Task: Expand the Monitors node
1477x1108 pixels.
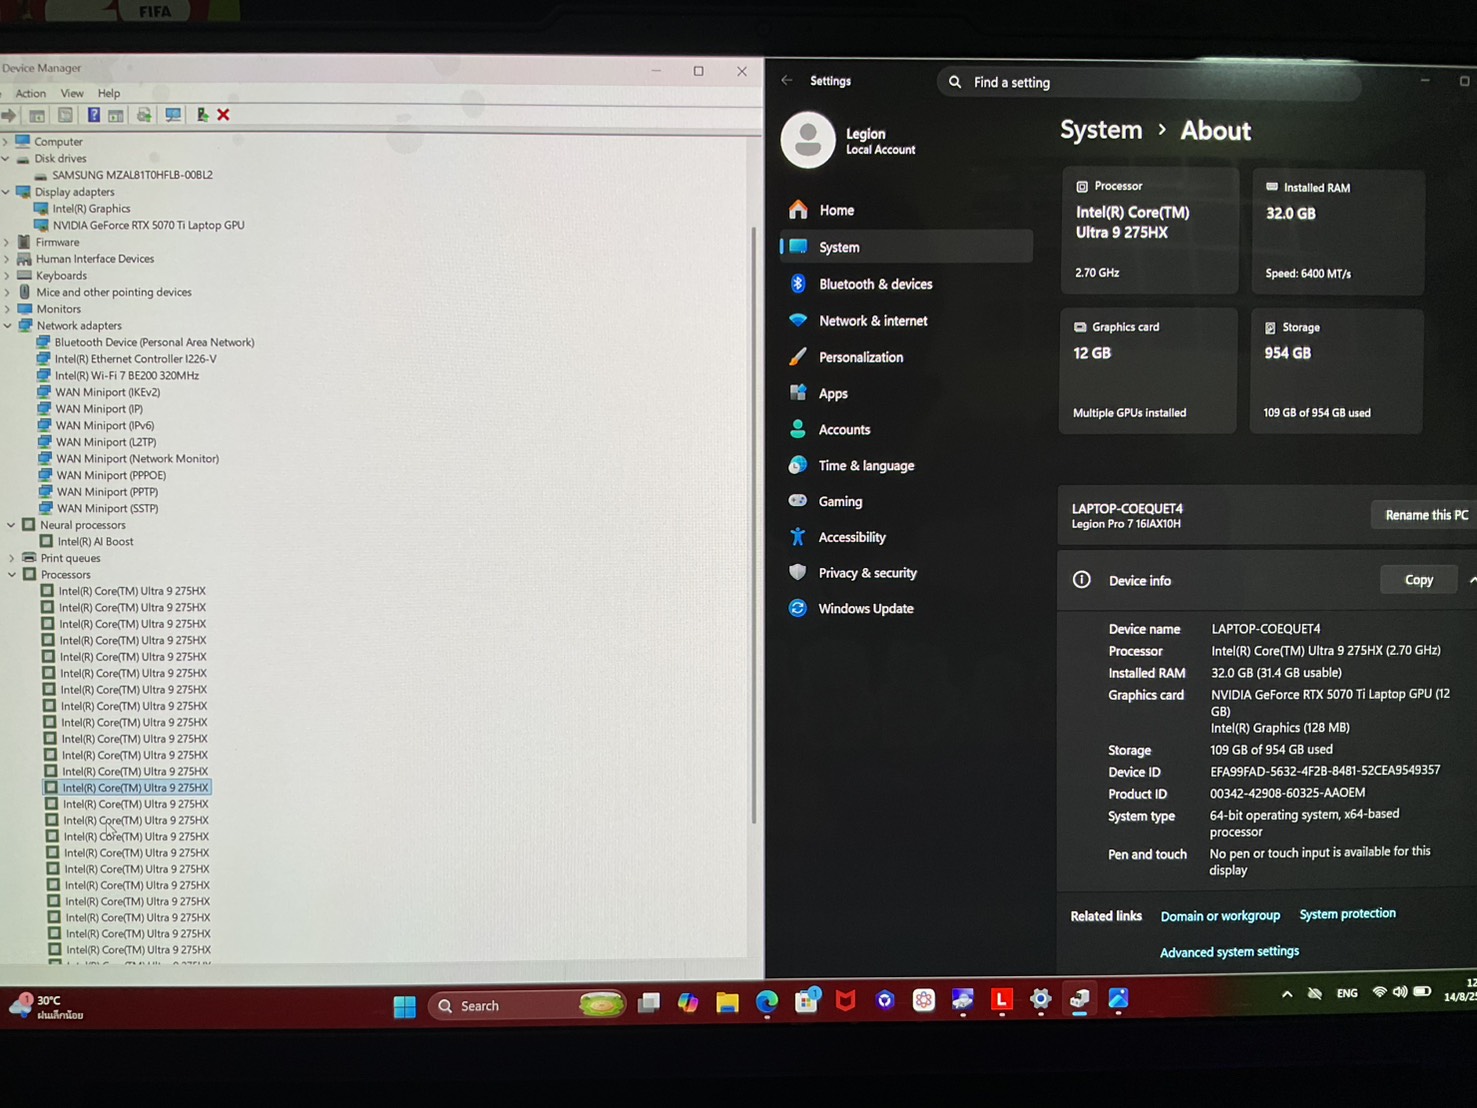Action: [x=6, y=309]
